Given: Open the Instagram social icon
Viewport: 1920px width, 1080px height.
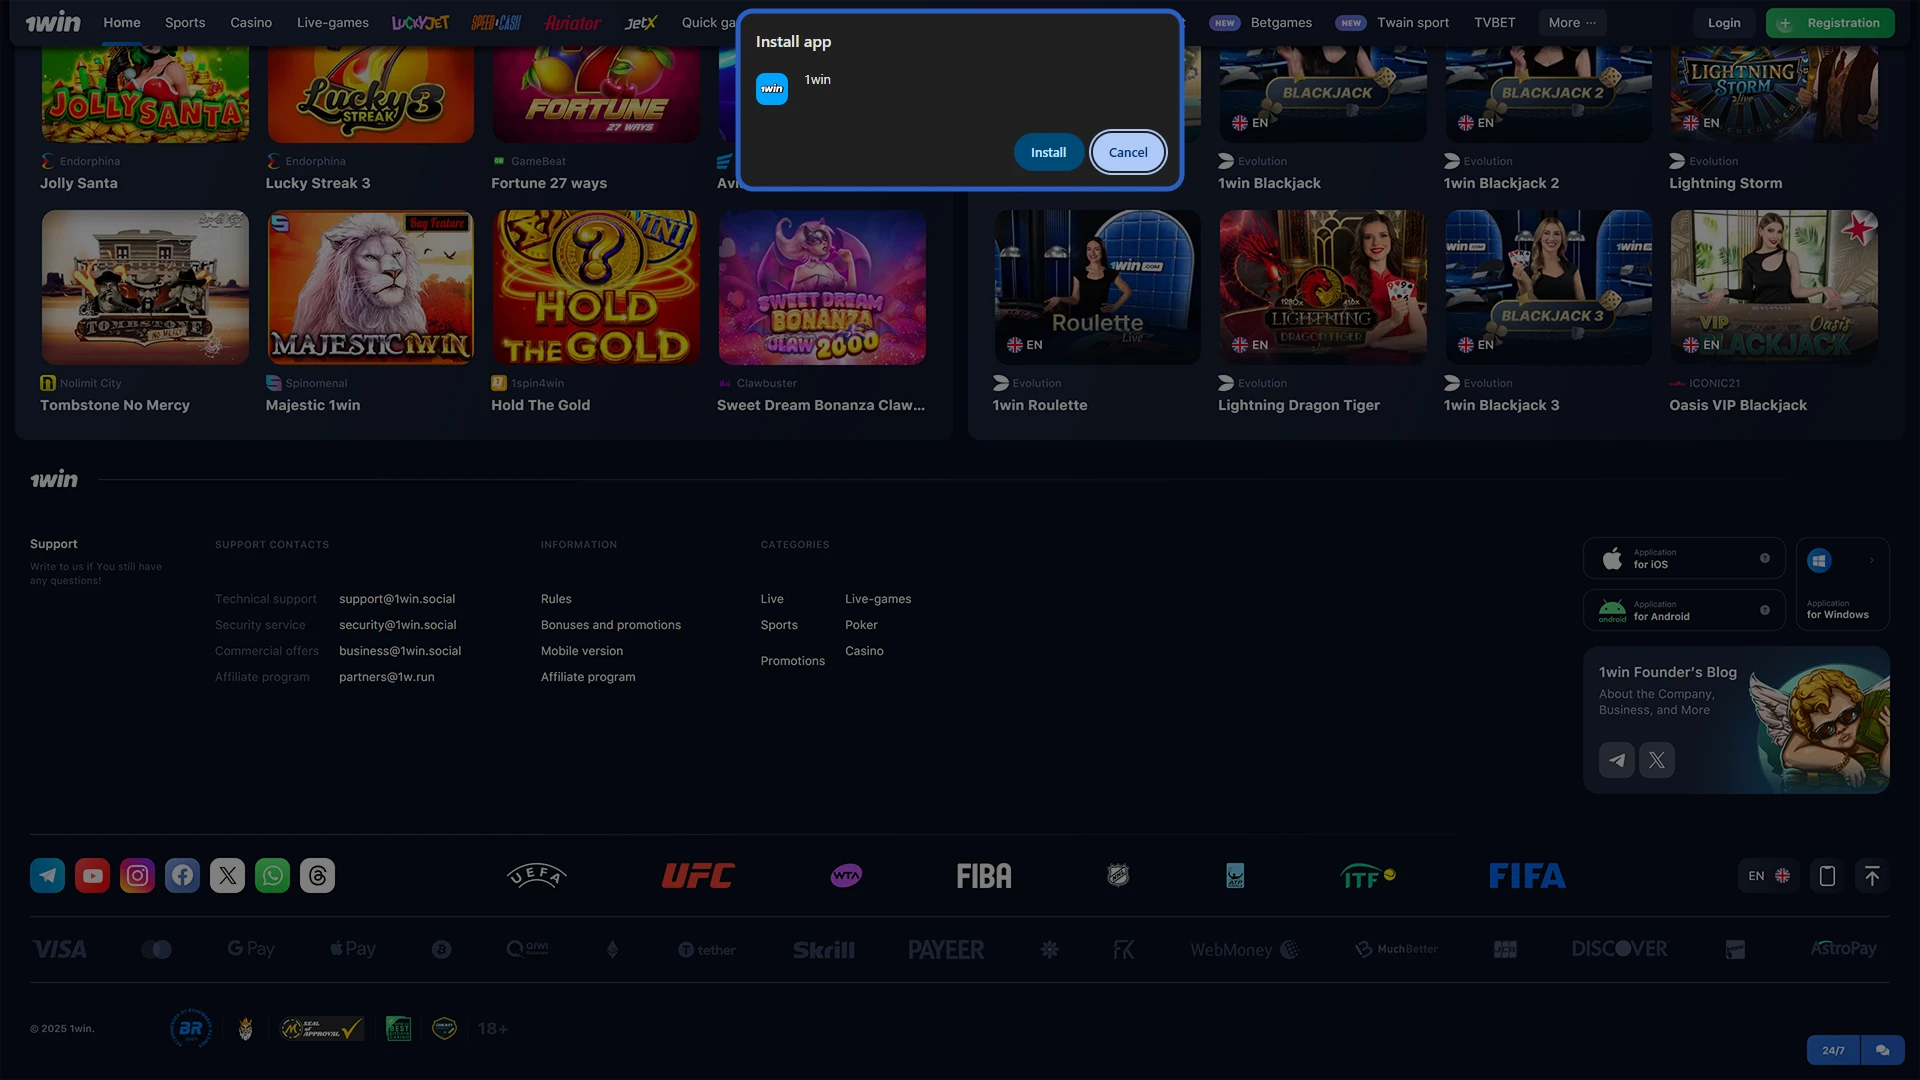Looking at the screenshot, I should [x=137, y=876].
